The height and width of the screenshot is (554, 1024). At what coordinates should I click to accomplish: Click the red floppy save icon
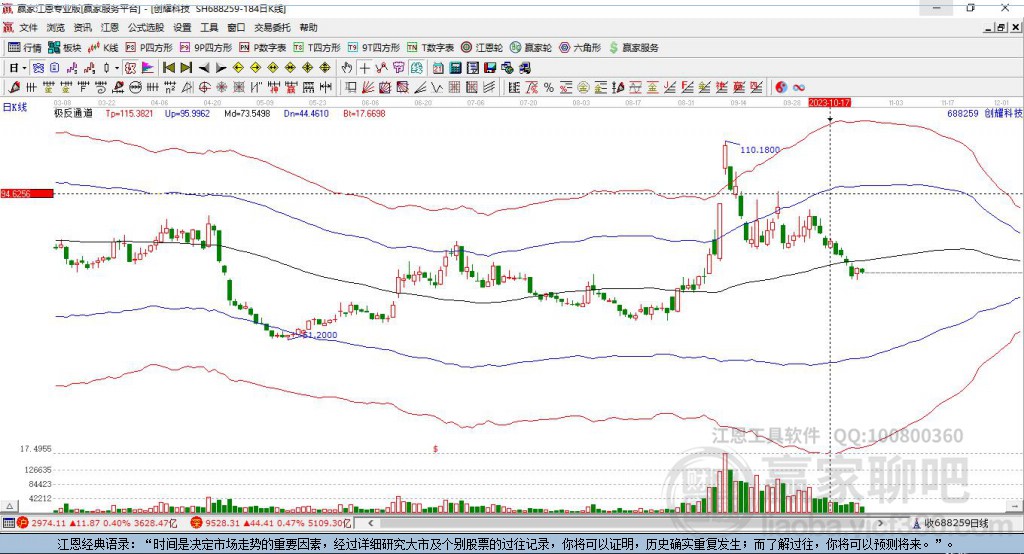[490, 67]
